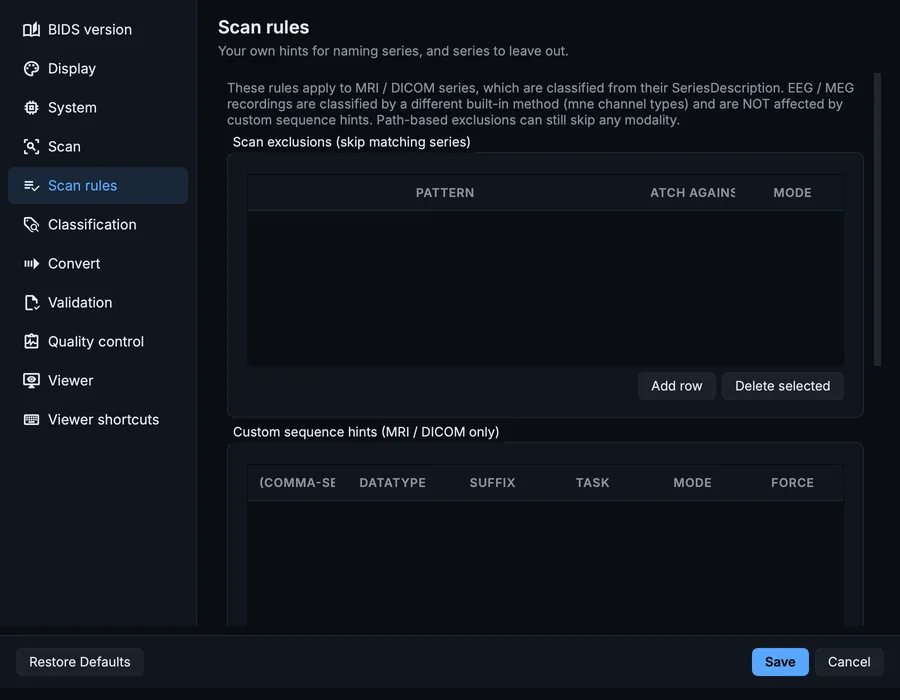Click MODE header in sequence hints table
The height and width of the screenshot is (700, 900).
(x=692, y=483)
